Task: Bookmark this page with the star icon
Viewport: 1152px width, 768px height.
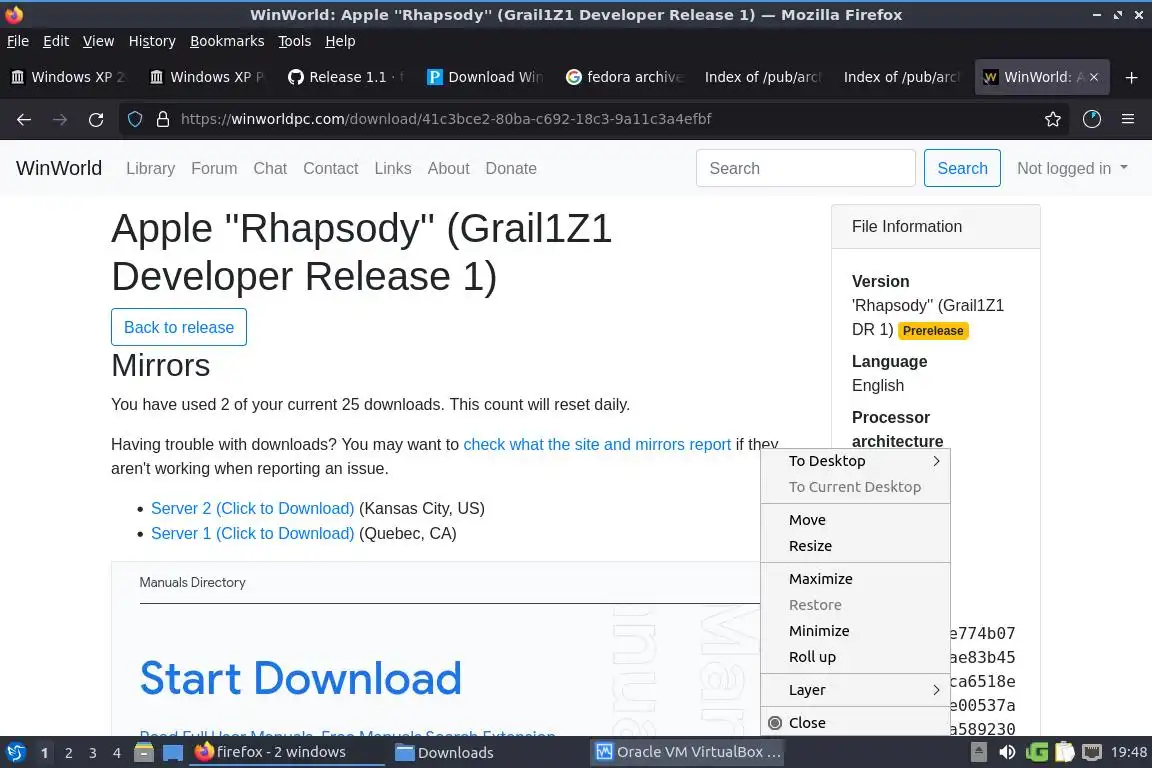Action: (1053, 119)
